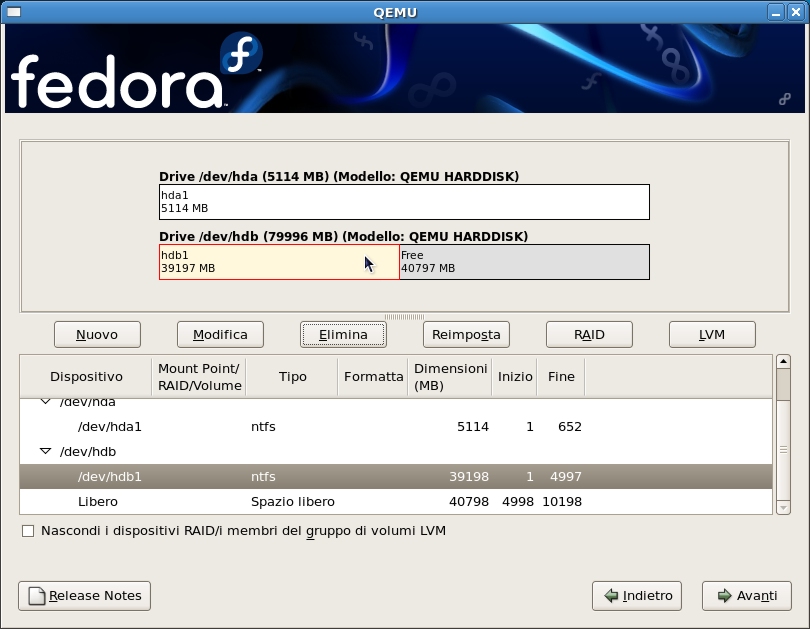Viewport: 810px width, 629px height.
Task: Click Drive /dev/hdb heading text
Action: point(344,237)
